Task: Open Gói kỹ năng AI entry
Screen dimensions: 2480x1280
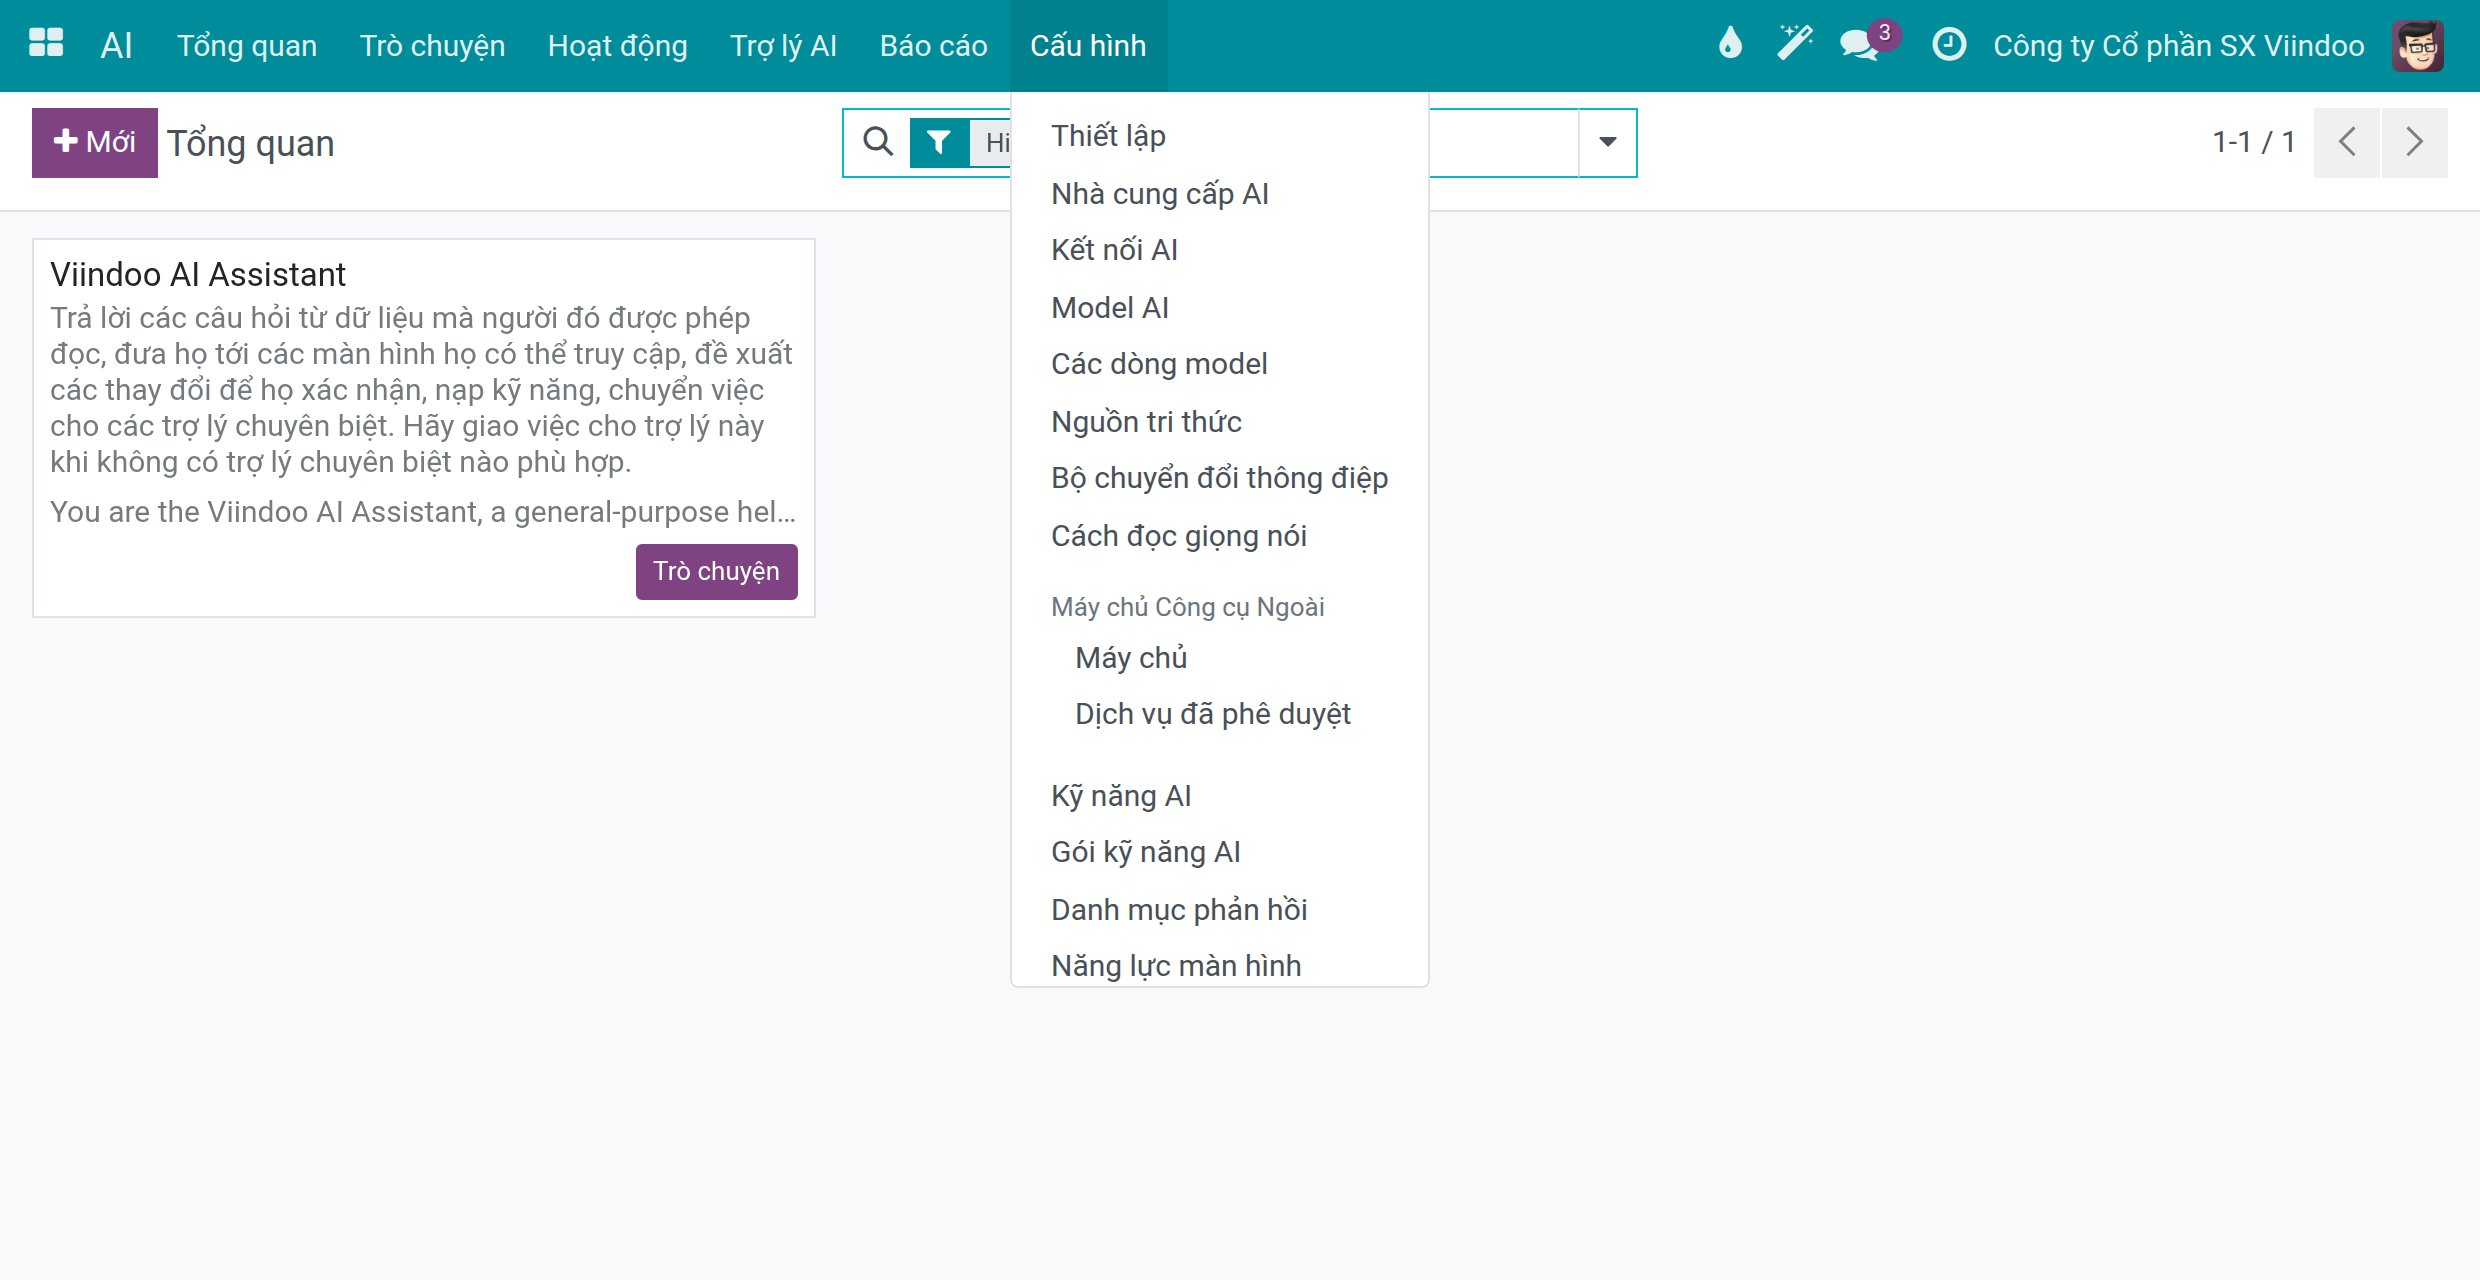Action: click(x=1219, y=852)
